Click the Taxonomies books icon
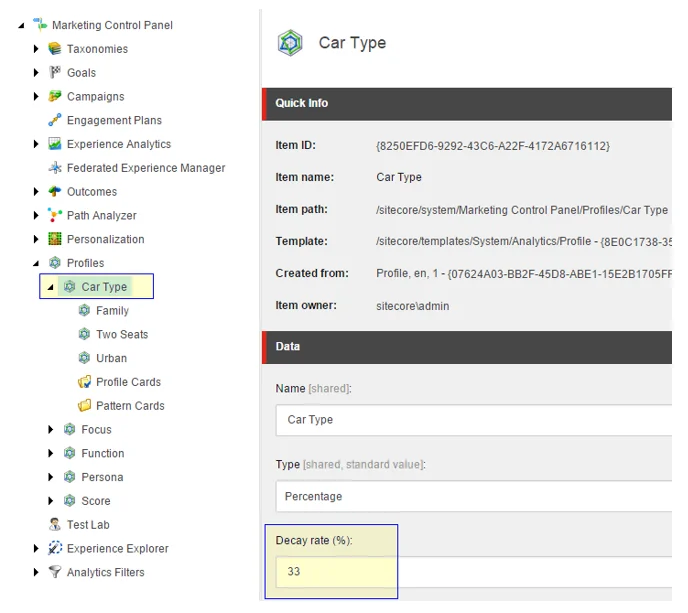The image size is (688, 613). pos(54,49)
